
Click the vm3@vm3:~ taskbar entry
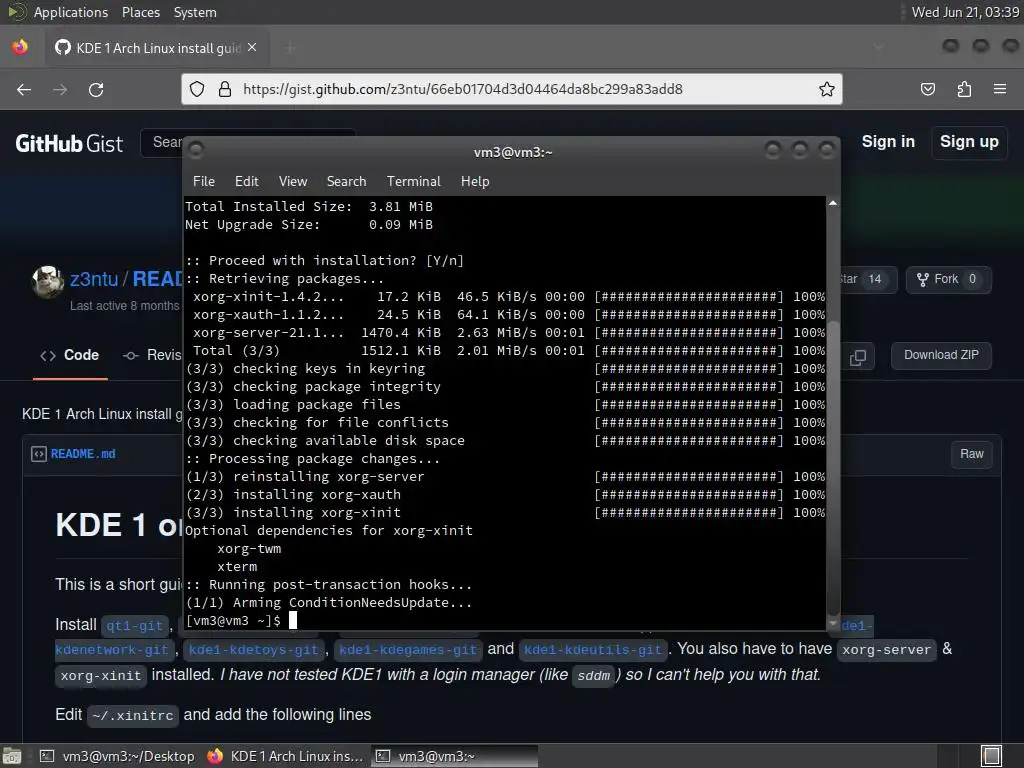point(455,756)
